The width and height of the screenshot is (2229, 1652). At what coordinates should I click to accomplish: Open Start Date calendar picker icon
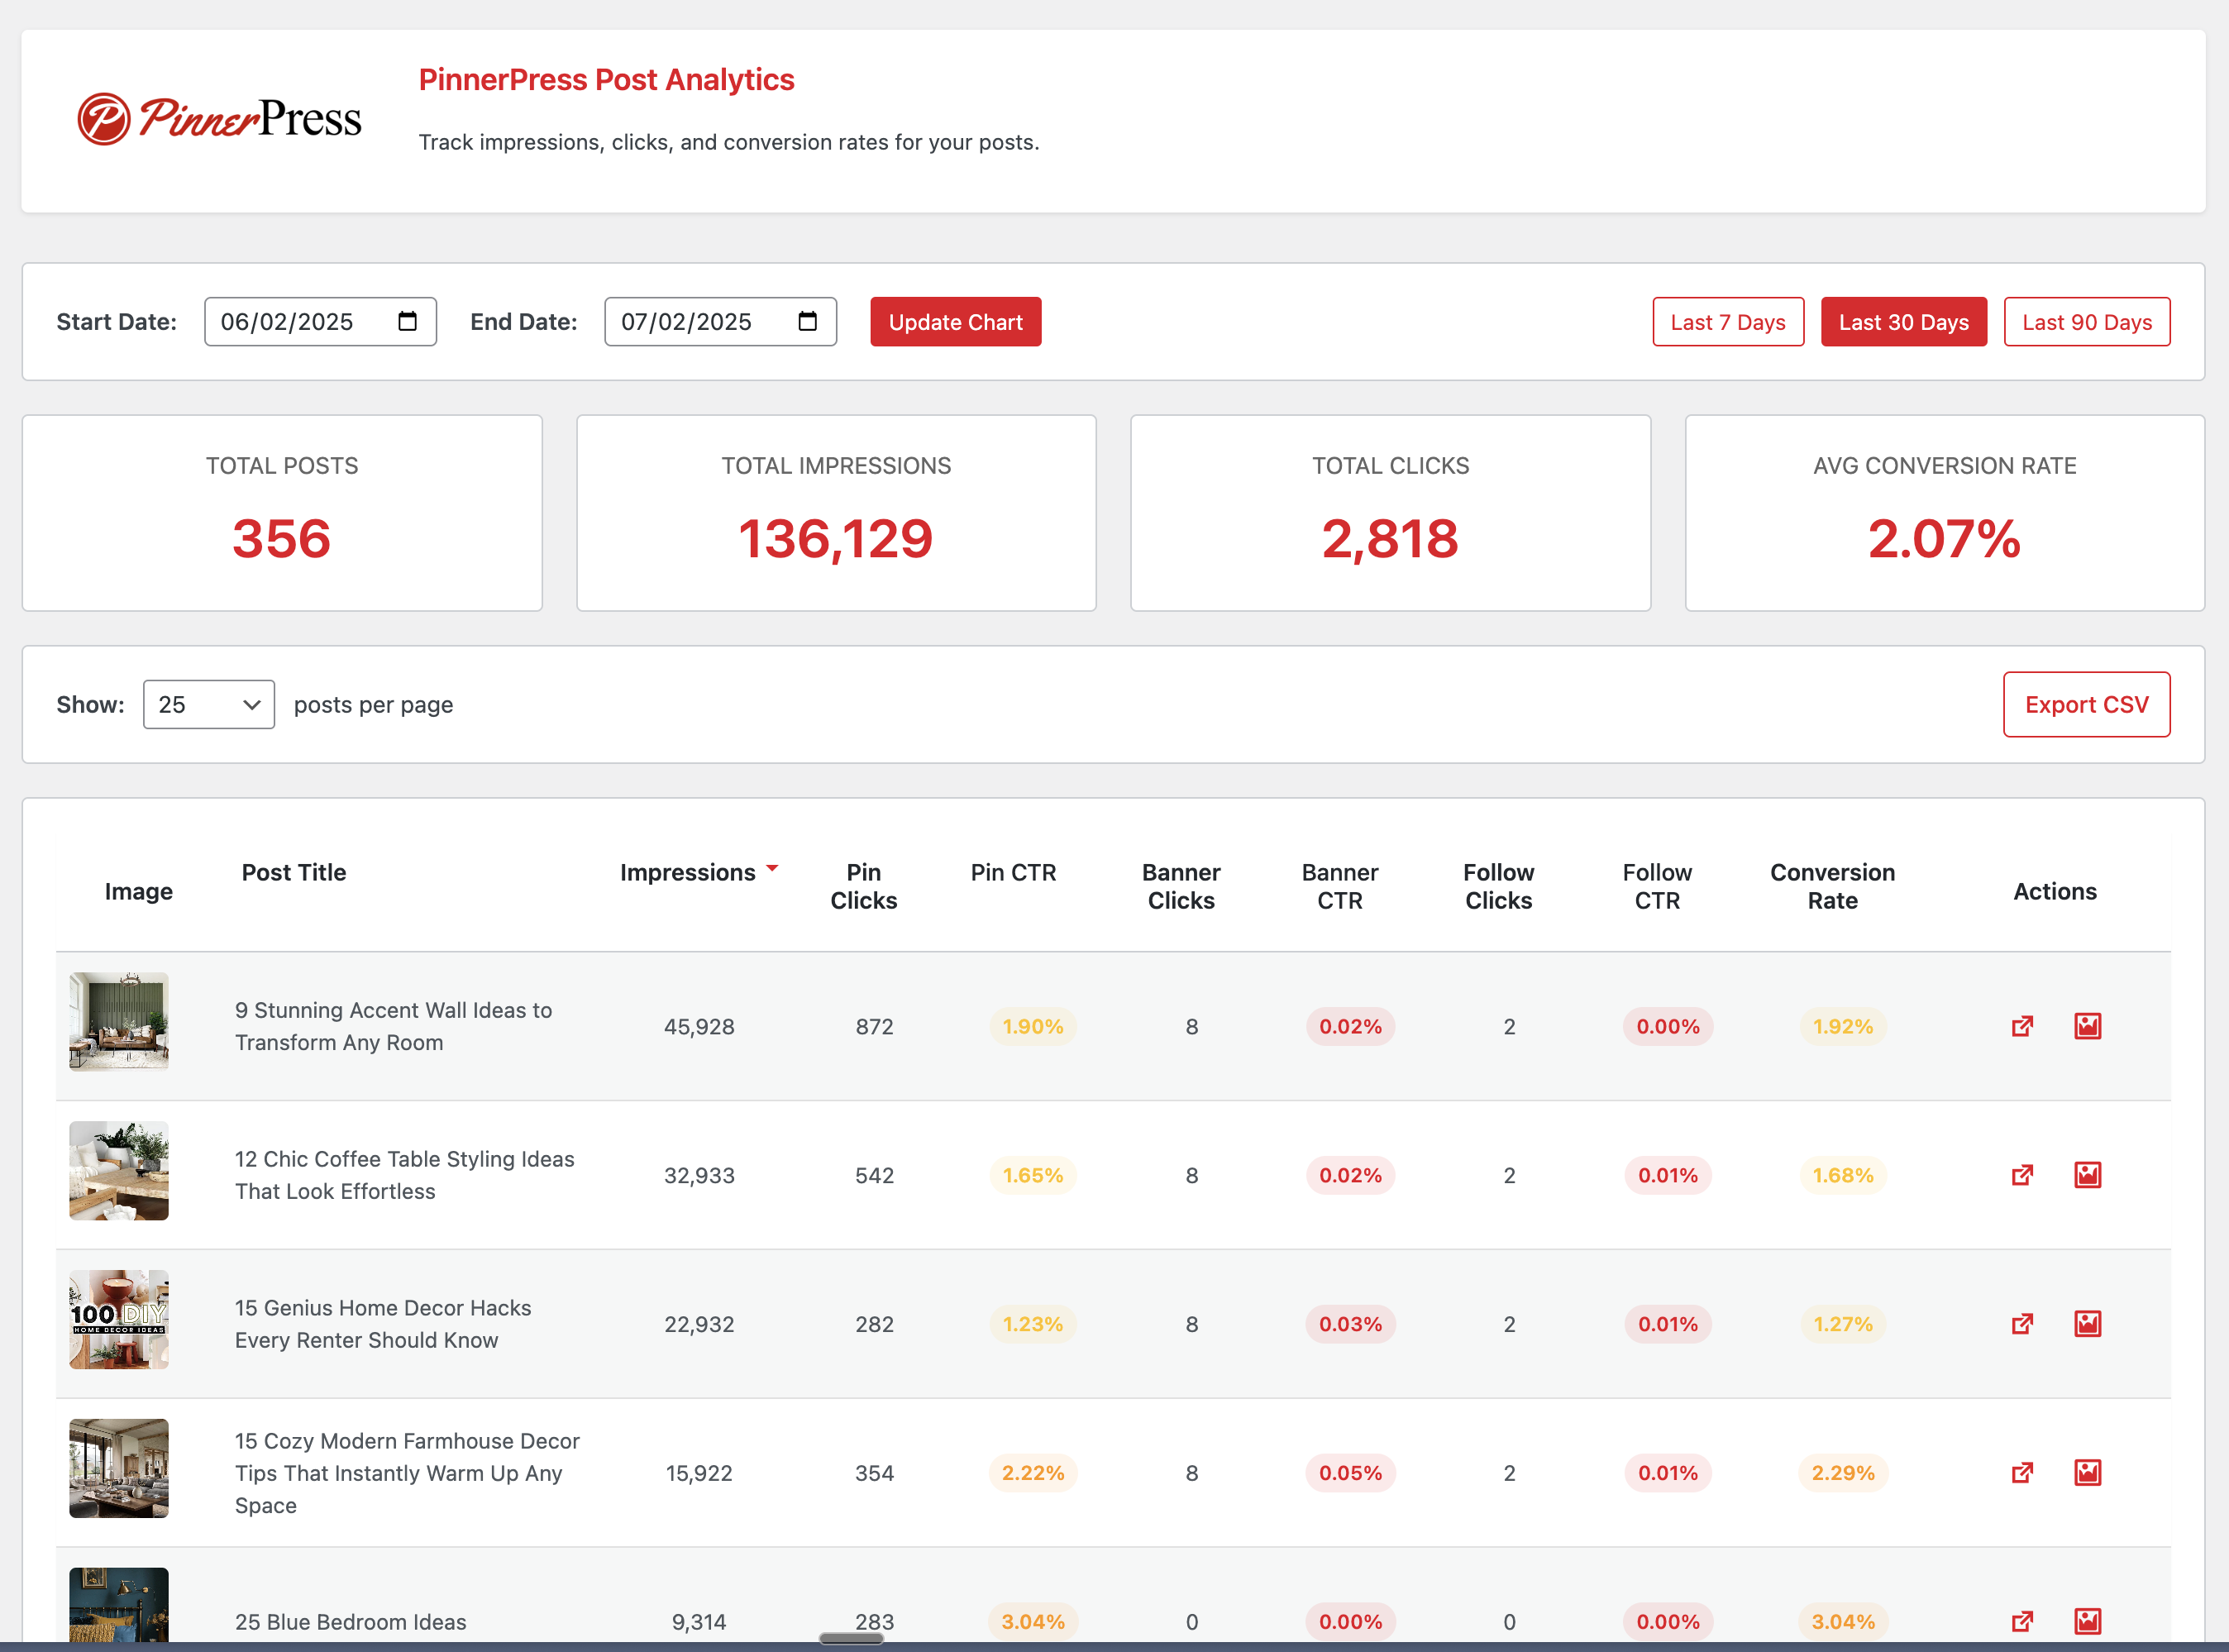coord(408,321)
